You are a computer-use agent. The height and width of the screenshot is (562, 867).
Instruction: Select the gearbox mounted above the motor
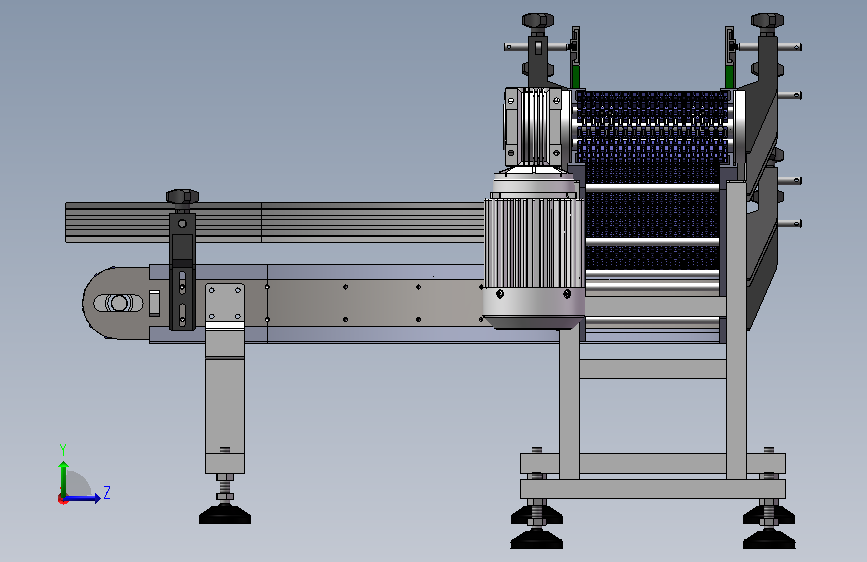pos(534,127)
